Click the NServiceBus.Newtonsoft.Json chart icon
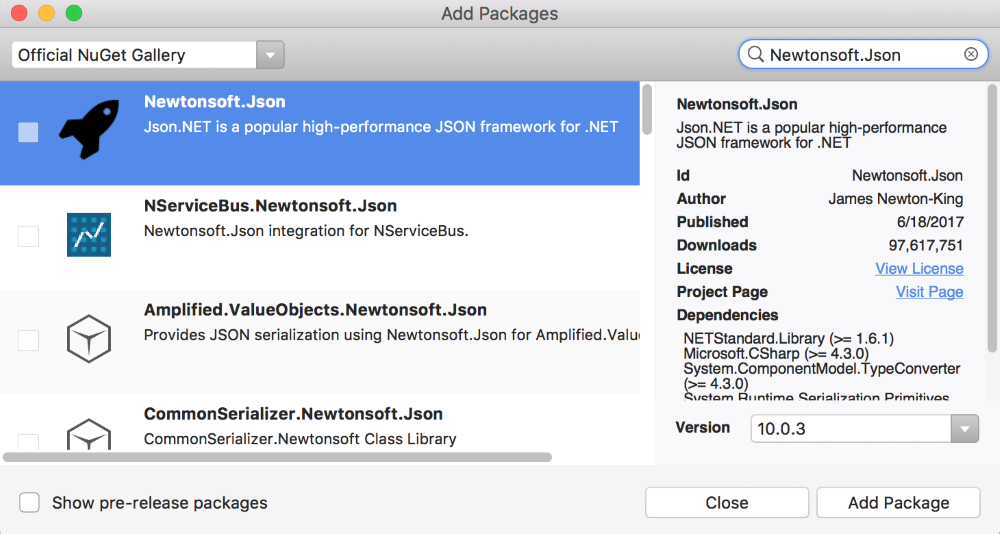The height and width of the screenshot is (534, 1000). pos(89,235)
